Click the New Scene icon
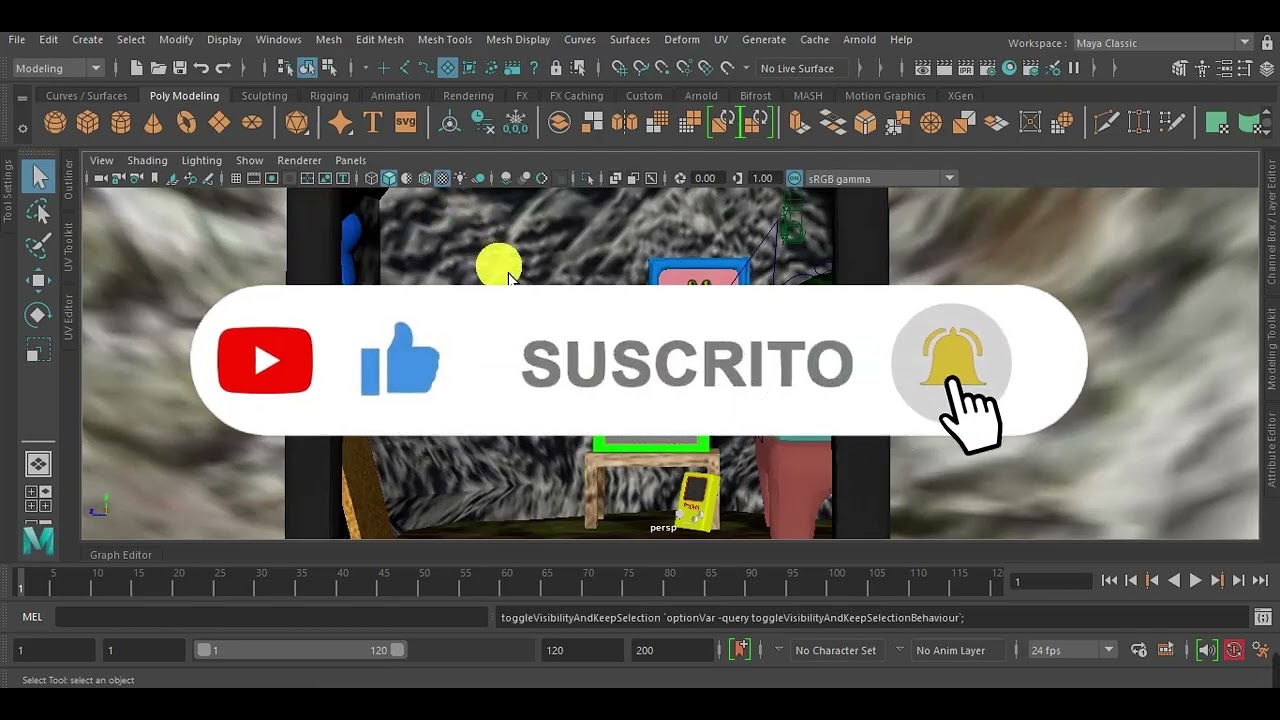The height and width of the screenshot is (720, 1280). click(x=136, y=68)
